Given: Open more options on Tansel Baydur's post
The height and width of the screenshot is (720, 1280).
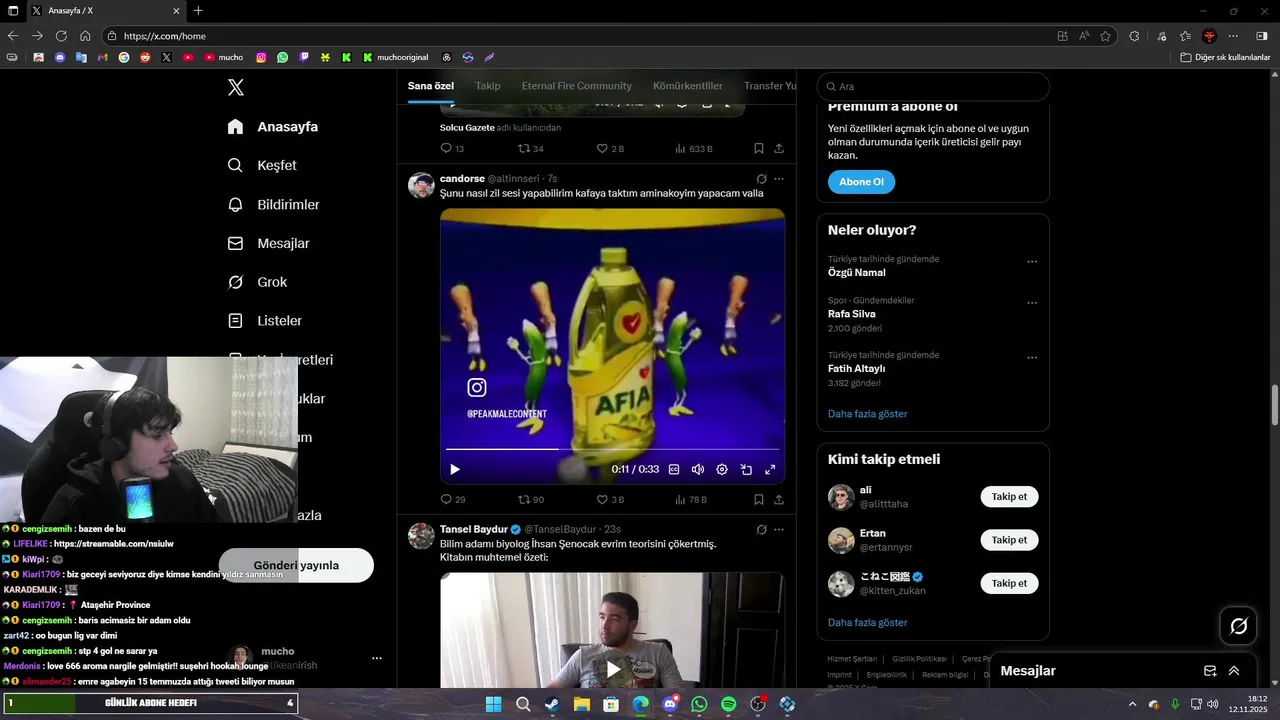Looking at the screenshot, I should point(779,529).
